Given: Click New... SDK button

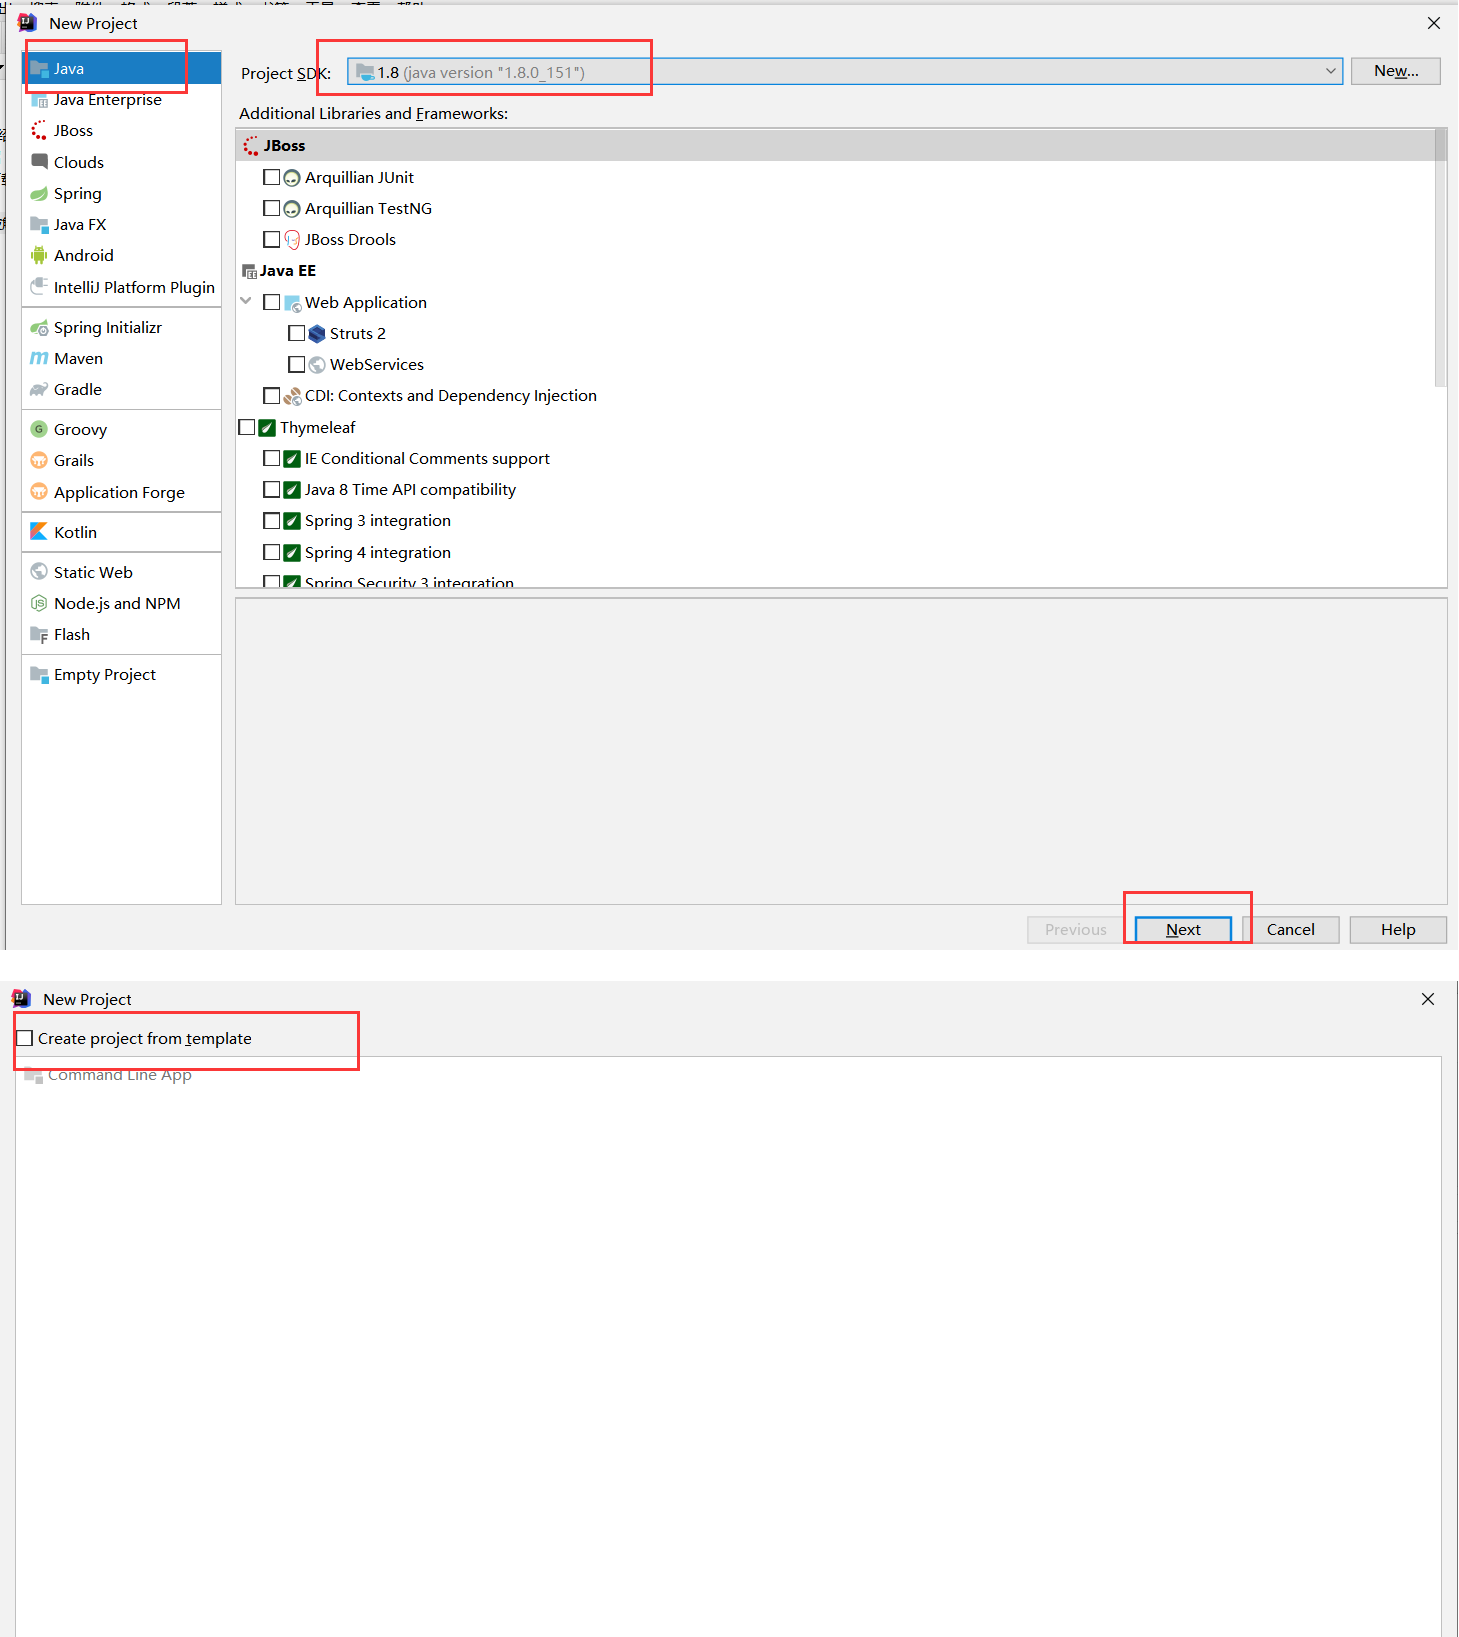Looking at the screenshot, I should point(1396,71).
